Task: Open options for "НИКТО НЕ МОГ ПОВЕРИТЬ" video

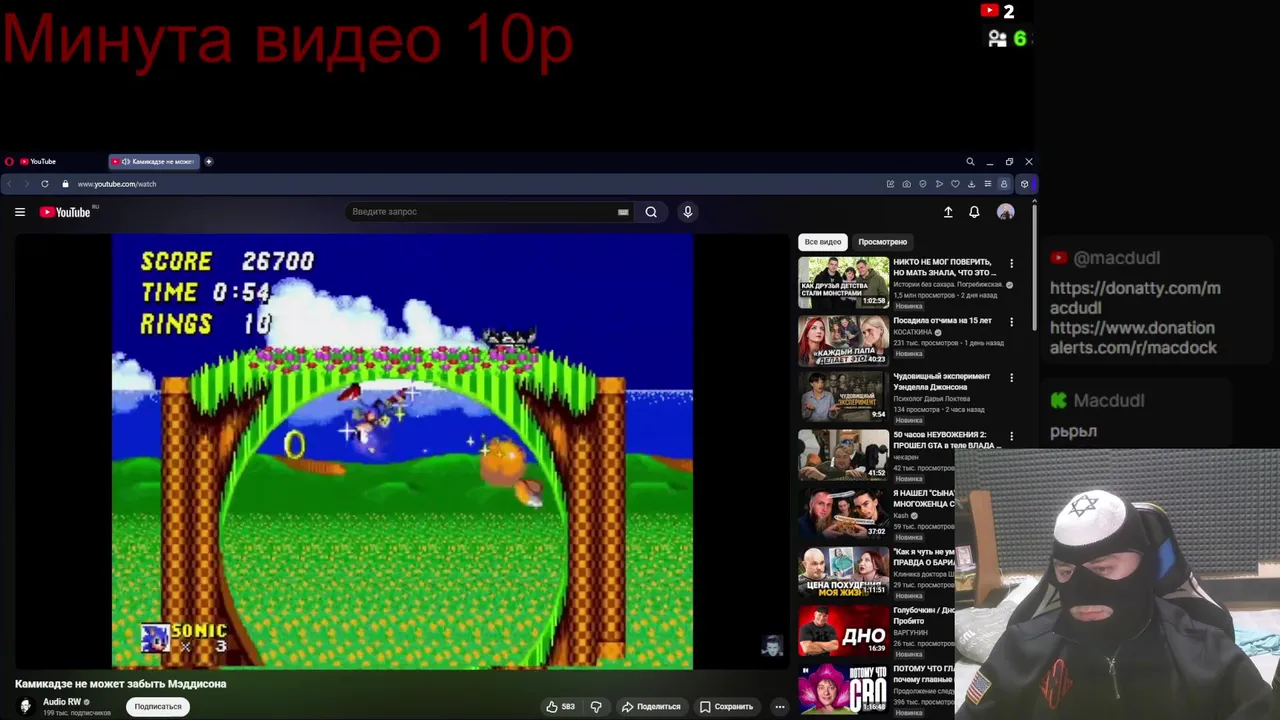Action: (x=1011, y=264)
